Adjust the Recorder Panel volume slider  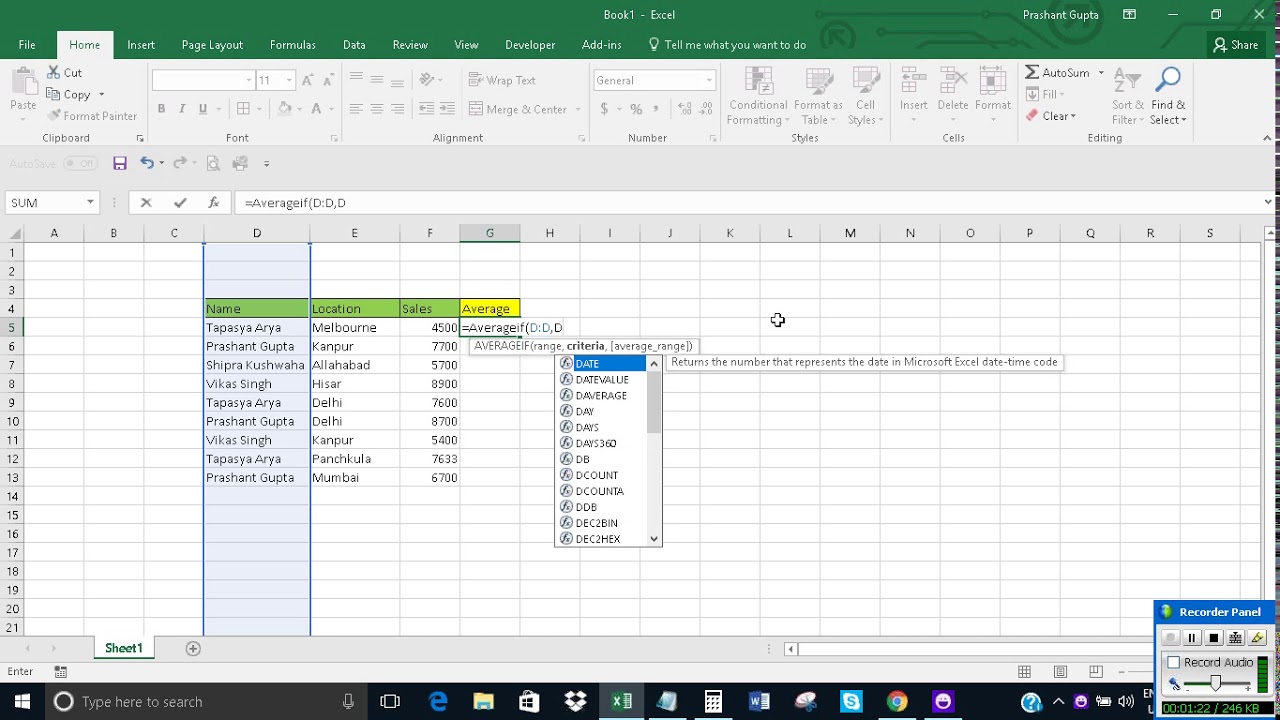[x=1215, y=684]
